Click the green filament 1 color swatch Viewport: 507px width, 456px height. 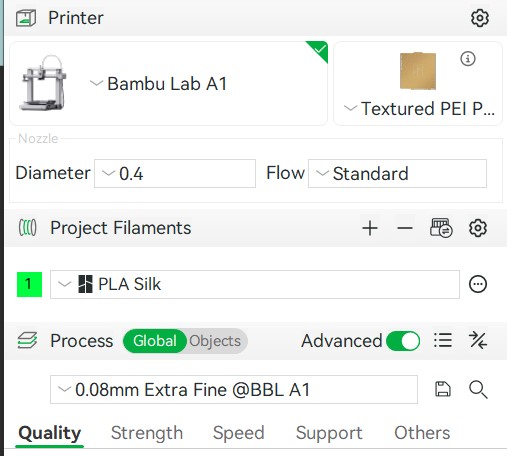pos(29,284)
